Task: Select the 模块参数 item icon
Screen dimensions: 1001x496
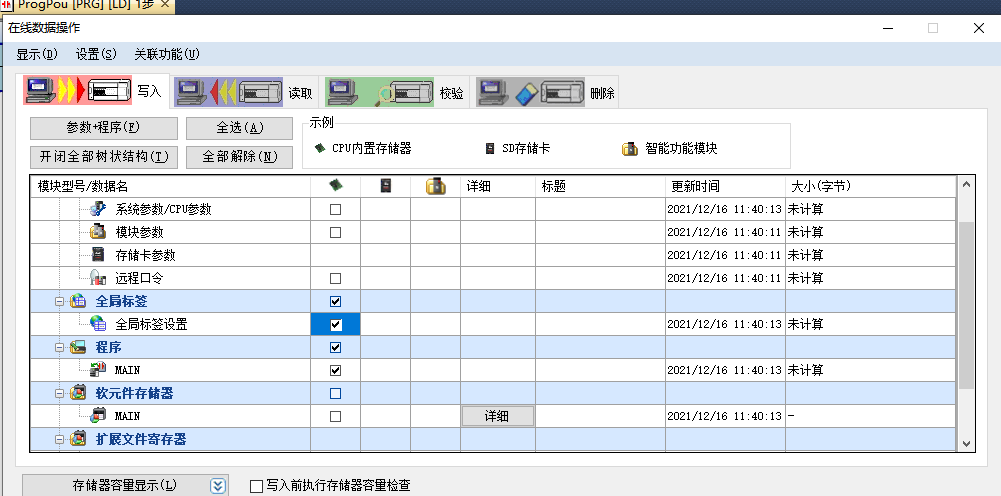Action: tap(97, 232)
